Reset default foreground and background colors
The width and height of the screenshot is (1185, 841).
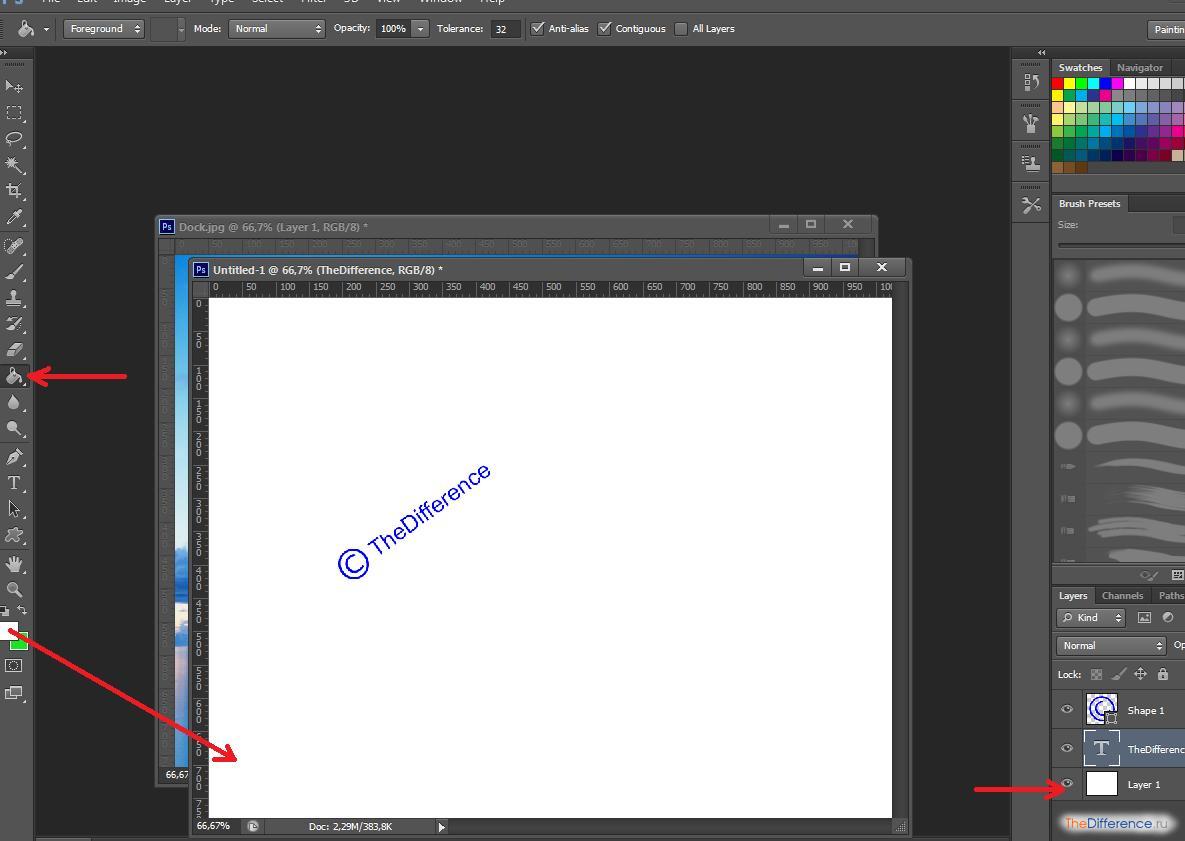click(5, 611)
